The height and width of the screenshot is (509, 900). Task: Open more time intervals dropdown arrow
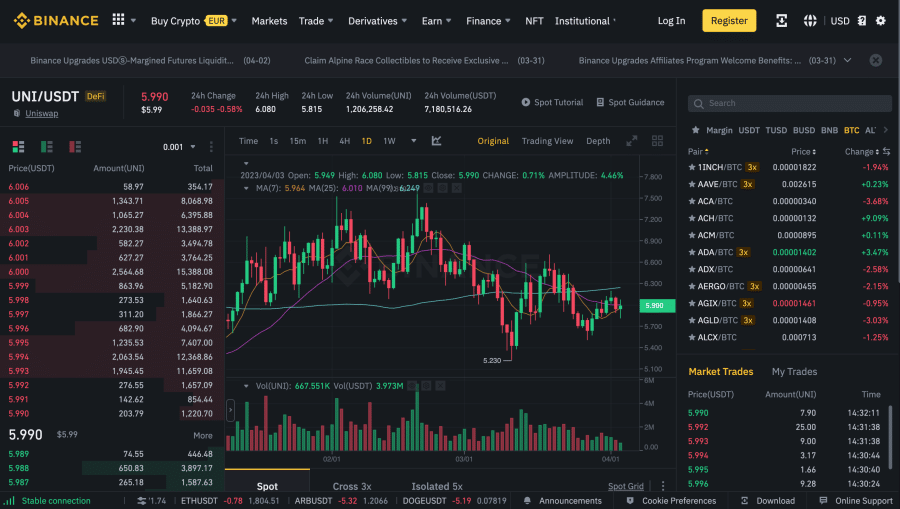pos(413,141)
